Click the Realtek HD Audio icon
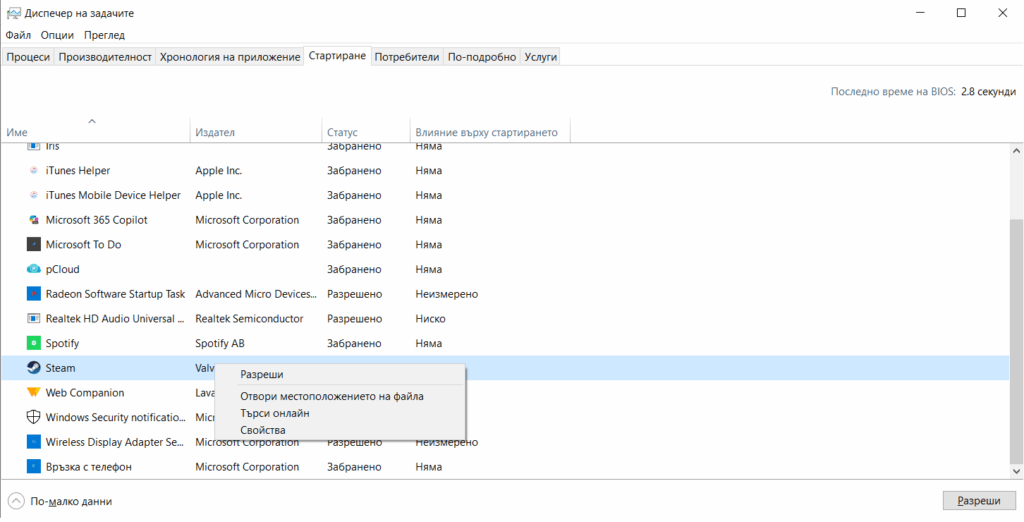This screenshot has height=522, width=1024. [33, 319]
